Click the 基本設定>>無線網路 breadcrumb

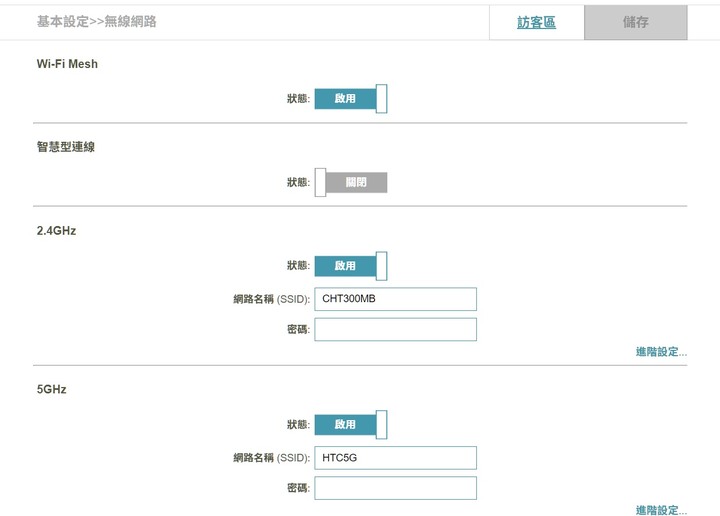click(x=96, y=21)
